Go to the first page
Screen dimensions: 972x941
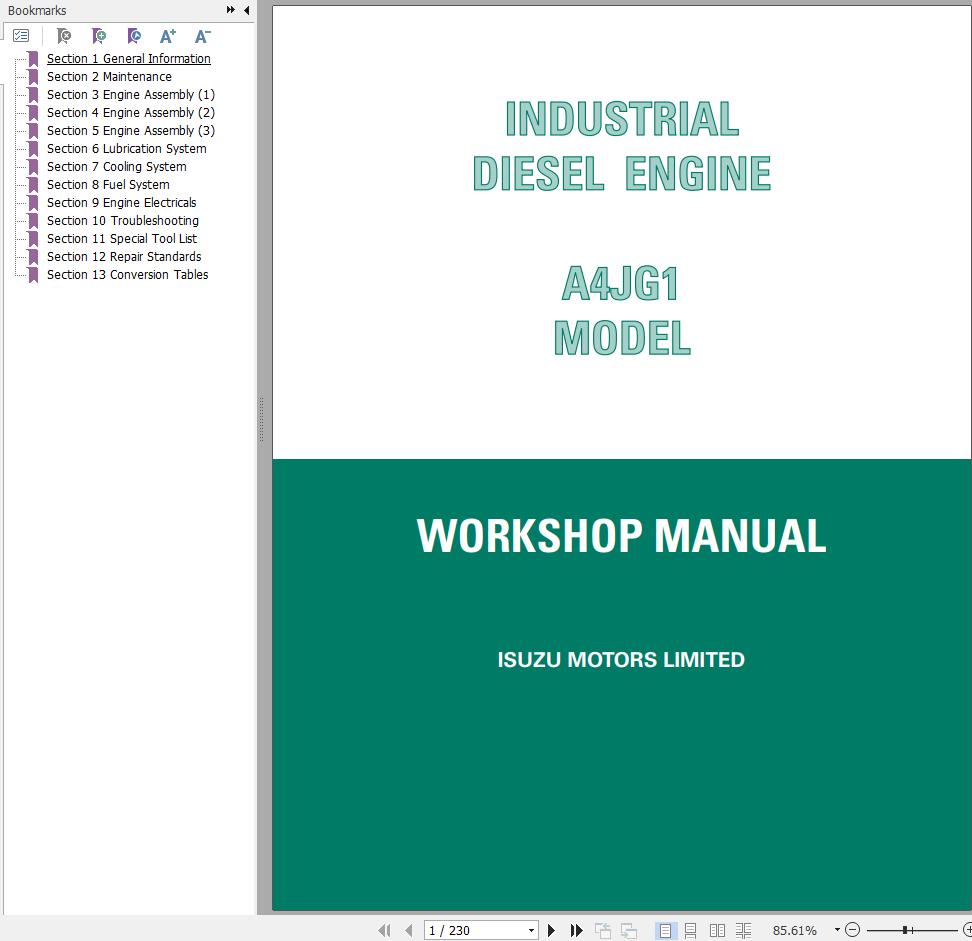click(384, 930)
